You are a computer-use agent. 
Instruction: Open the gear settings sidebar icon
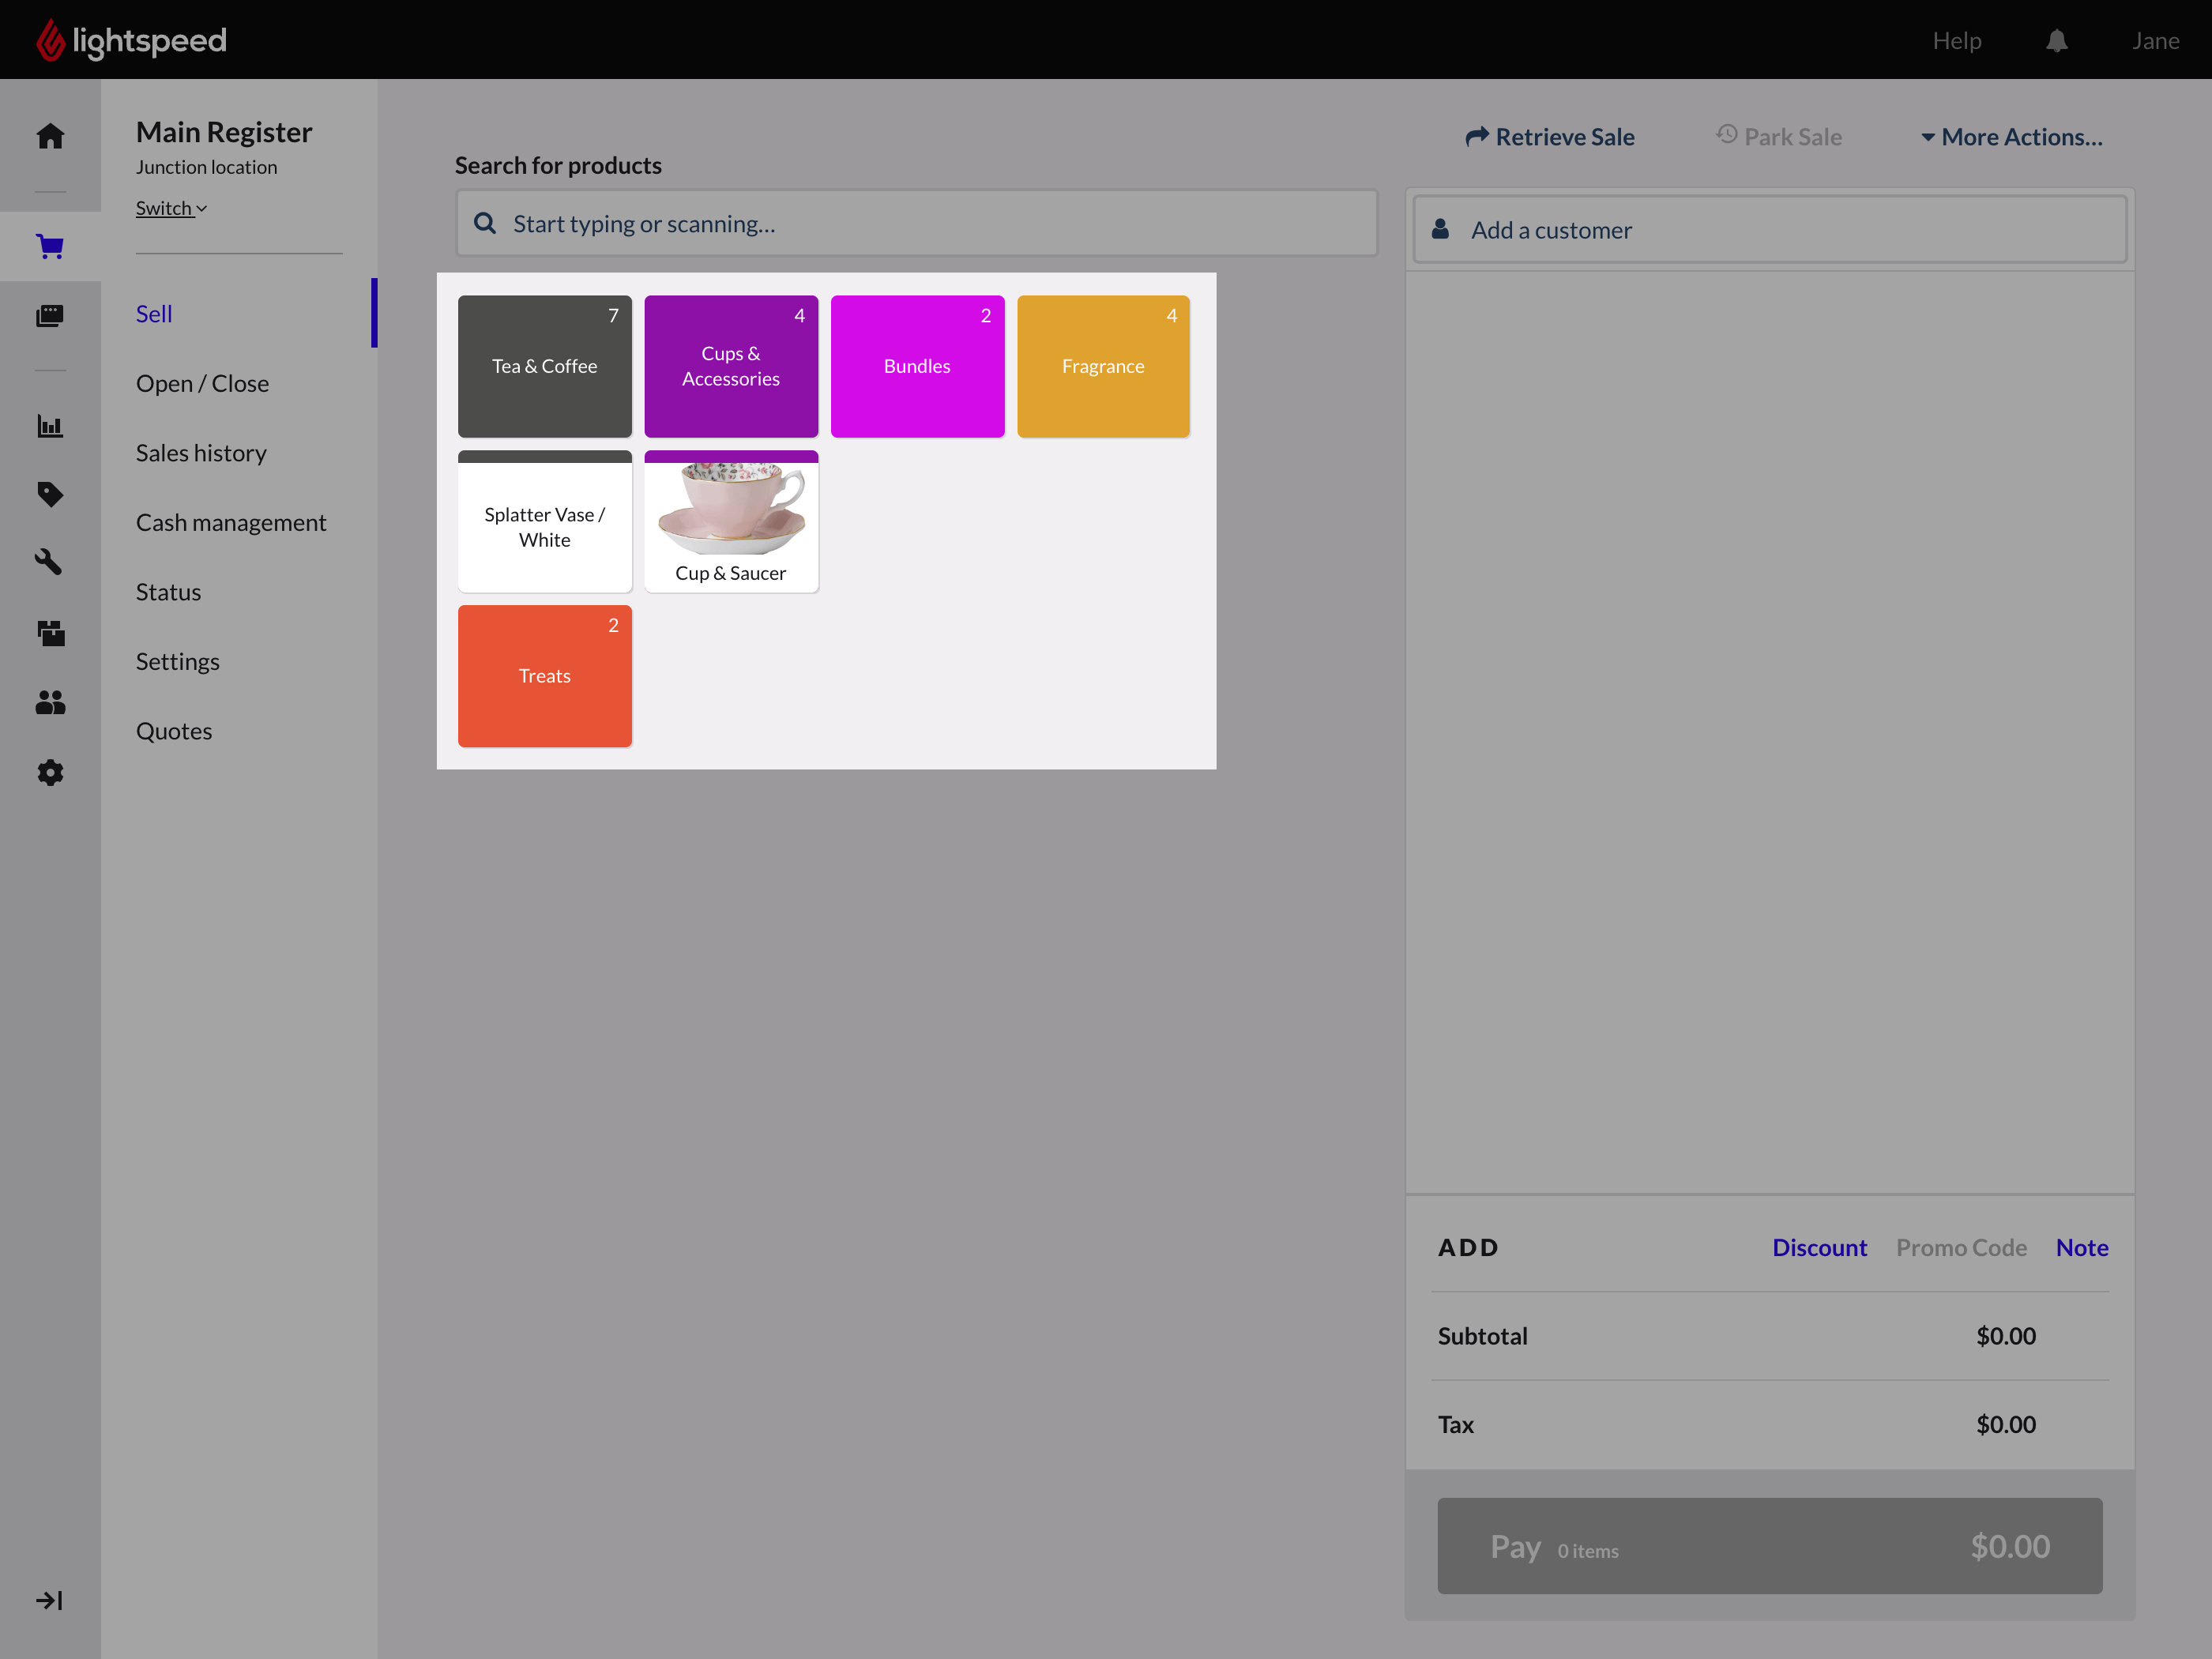[50, 772]
